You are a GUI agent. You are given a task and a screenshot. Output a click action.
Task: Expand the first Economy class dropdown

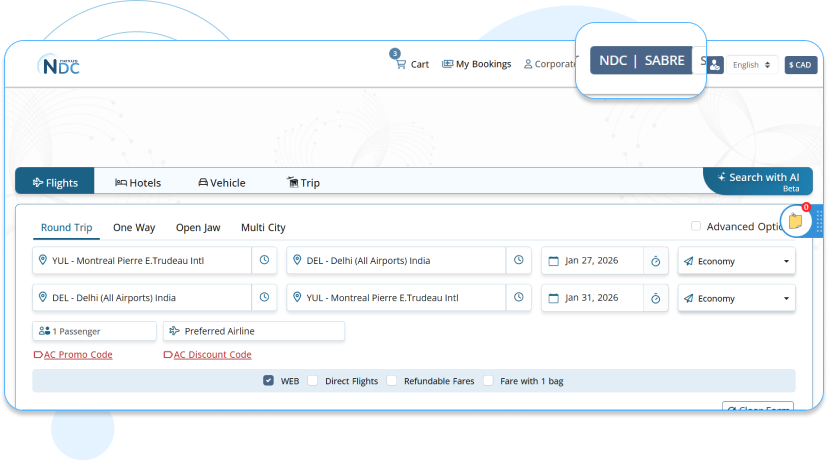737,261
